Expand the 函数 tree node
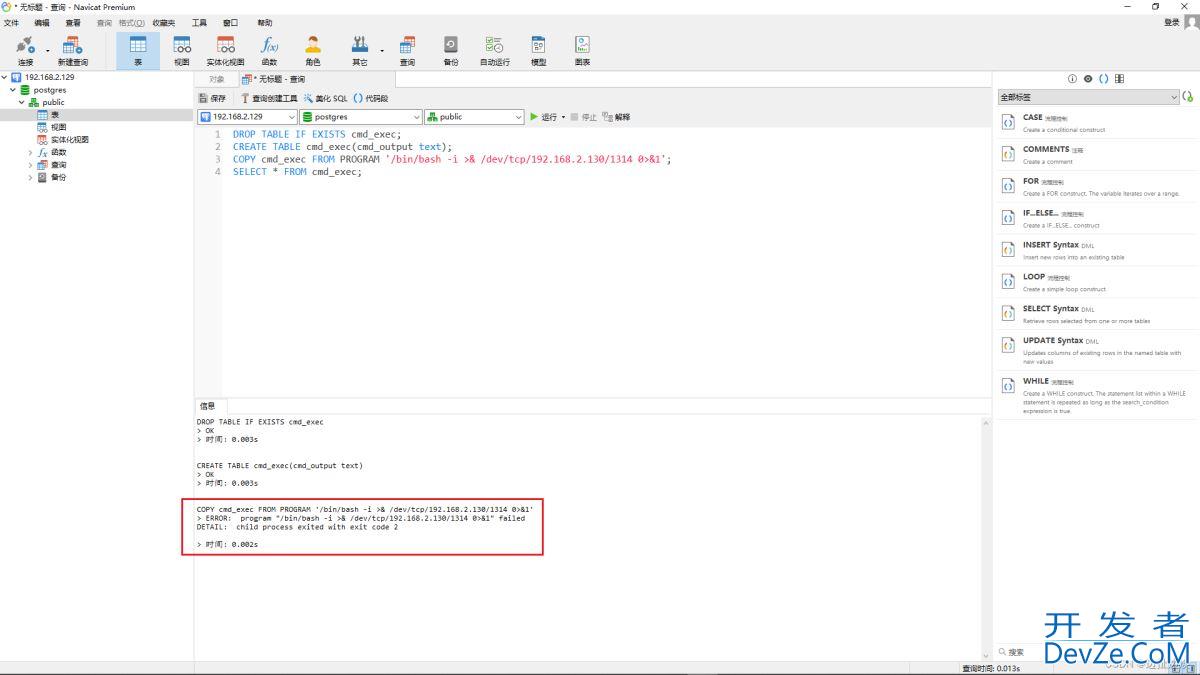This screenshot has height=675, width=1200. [x=30, y=152]
